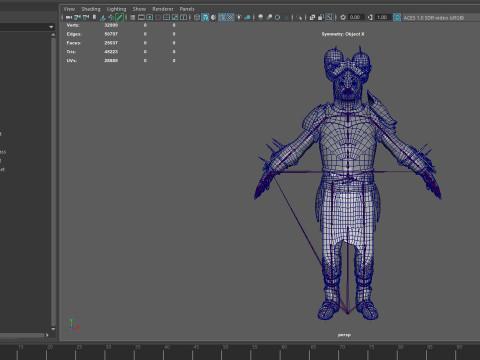Toggle the highlighted X-Ray Joints icon
The width and height of the screenshot is (480, 360).
coord(329,17)
